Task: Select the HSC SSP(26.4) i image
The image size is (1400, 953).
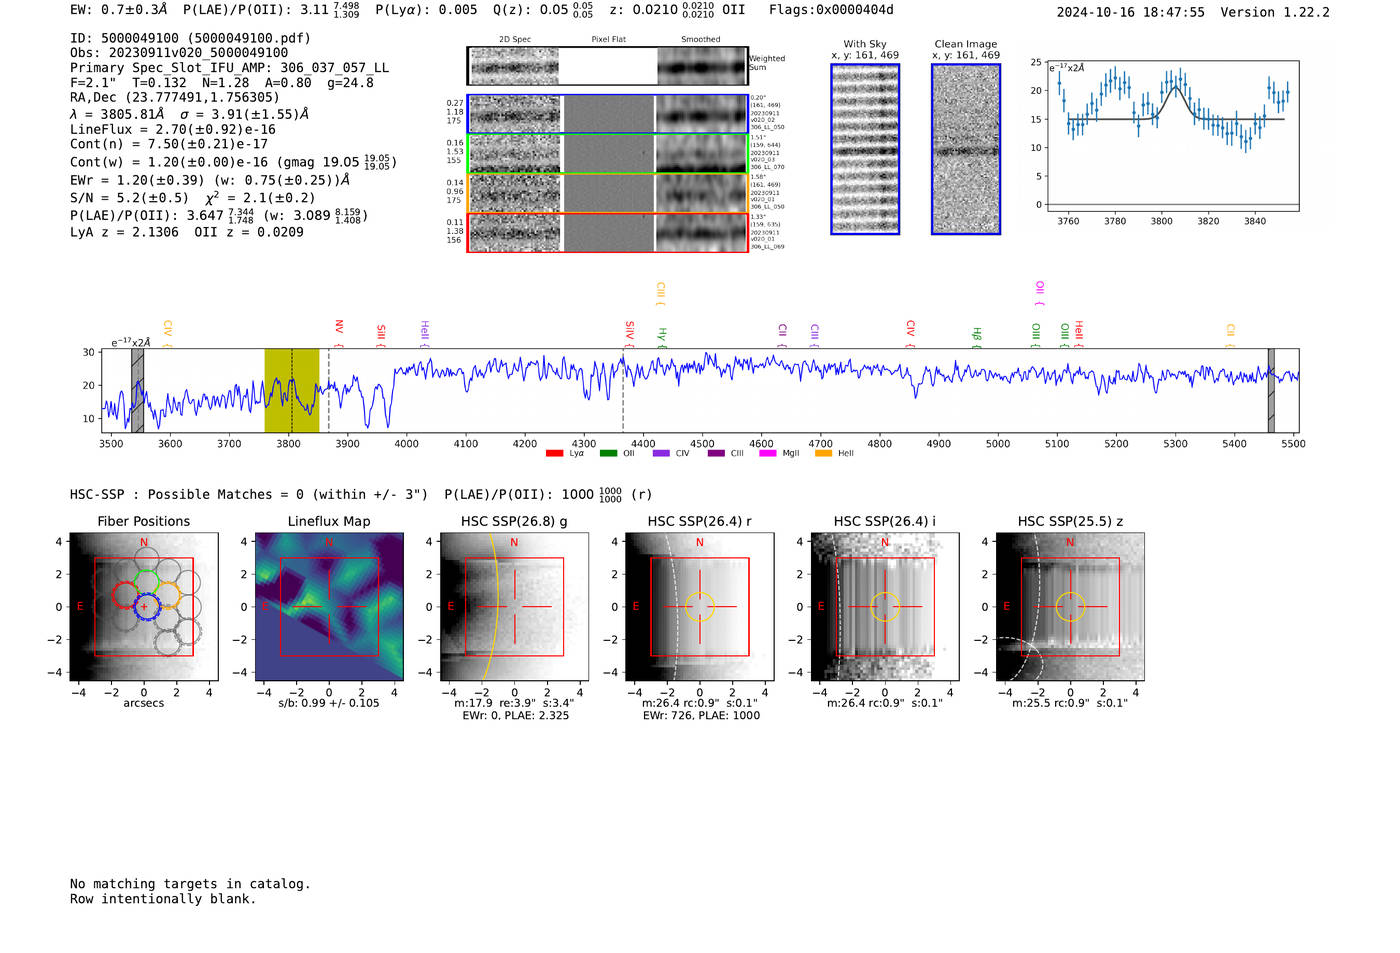Action: pos(885,607)
